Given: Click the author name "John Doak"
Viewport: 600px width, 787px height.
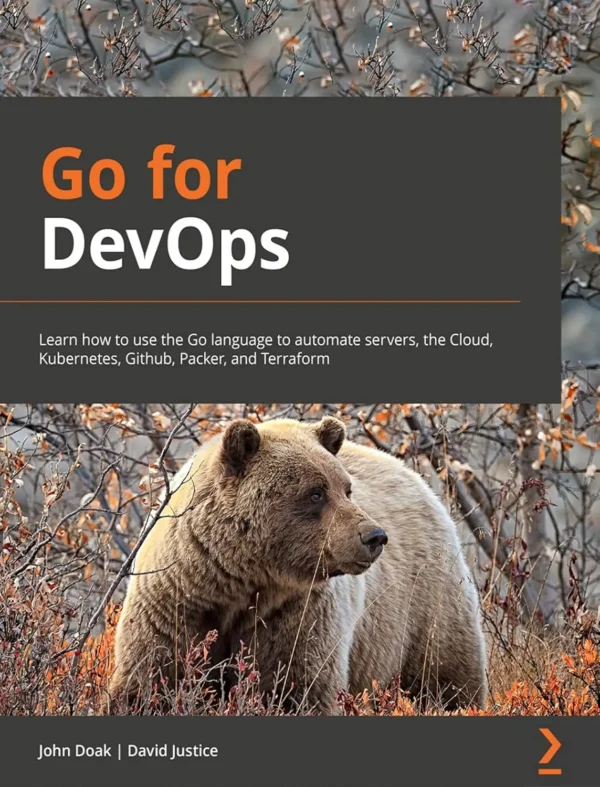Looking at the screenshot, I should pyautogui.click(x=75, y=751).
